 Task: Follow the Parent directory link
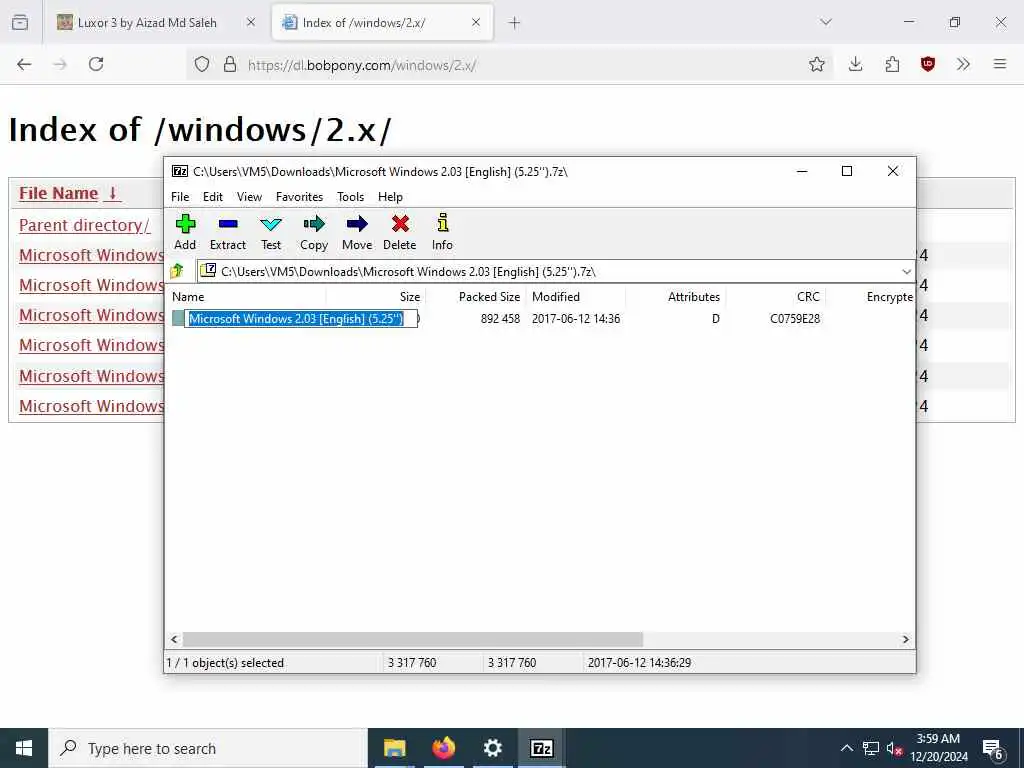(84, 225)
